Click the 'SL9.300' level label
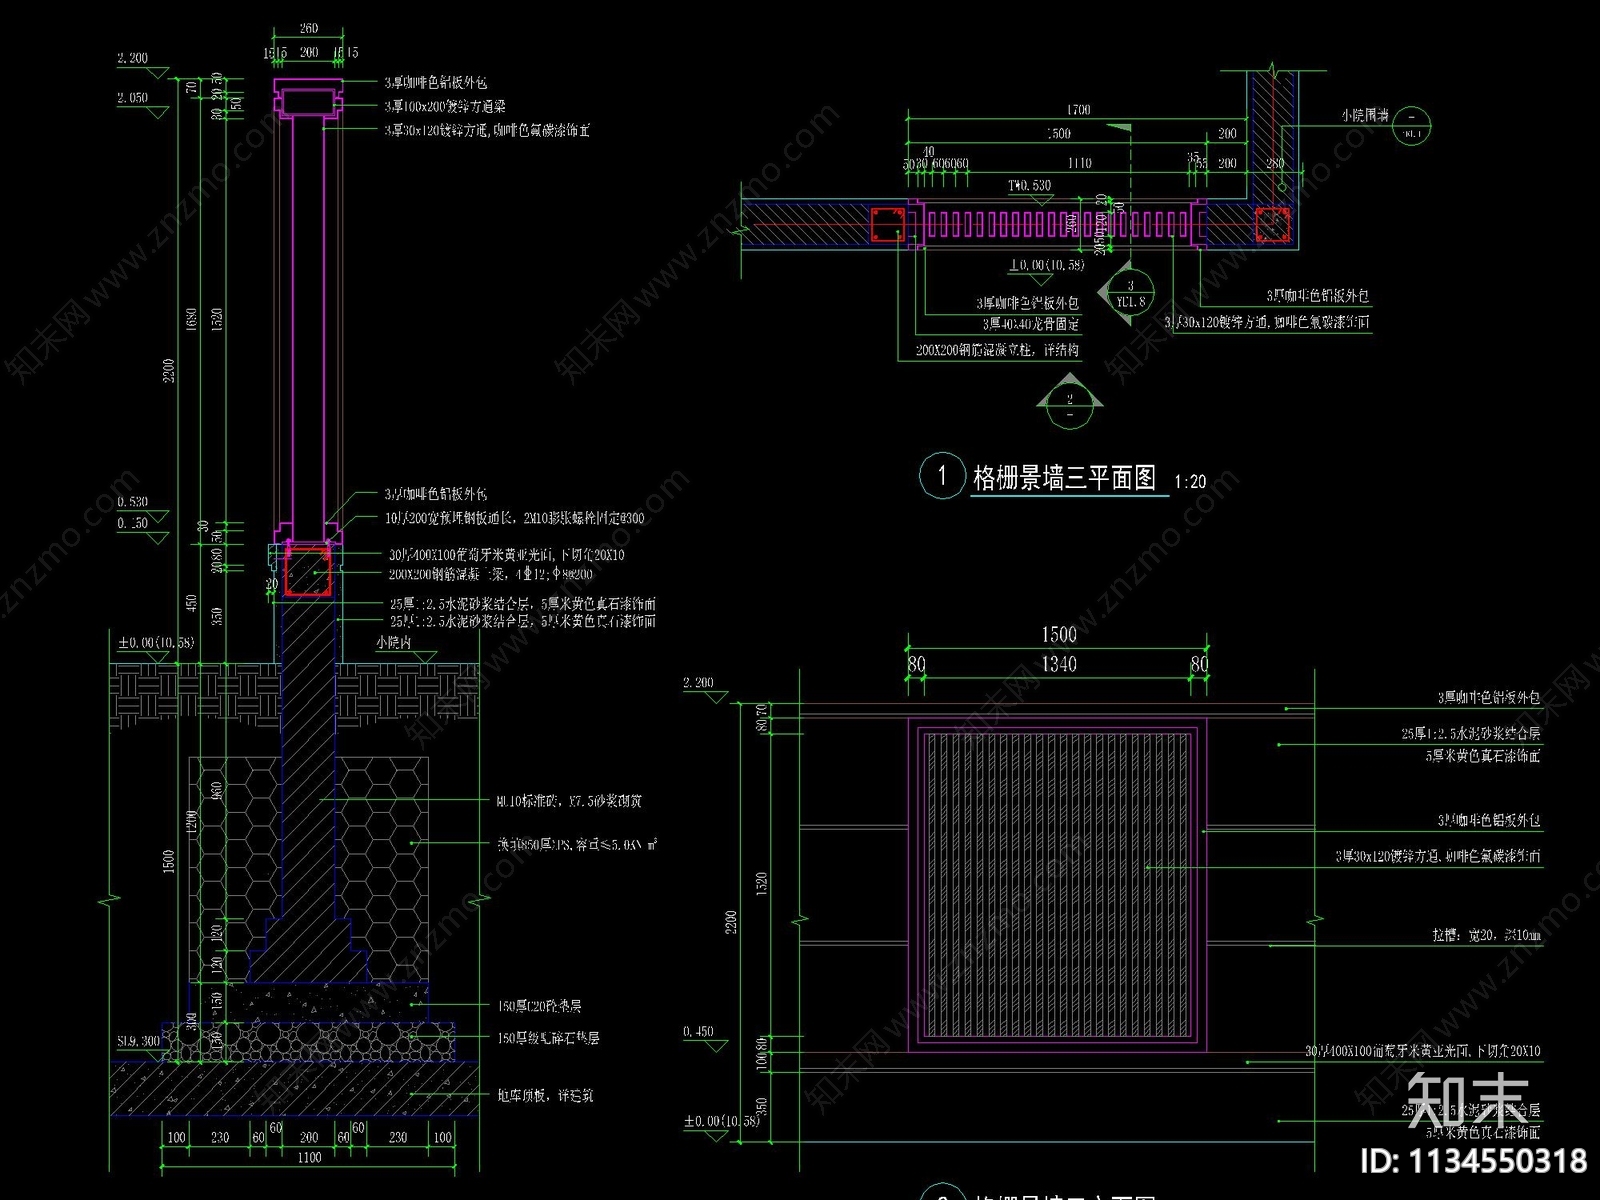This screenshot has width=1600, height=1200. [138, 1042]
